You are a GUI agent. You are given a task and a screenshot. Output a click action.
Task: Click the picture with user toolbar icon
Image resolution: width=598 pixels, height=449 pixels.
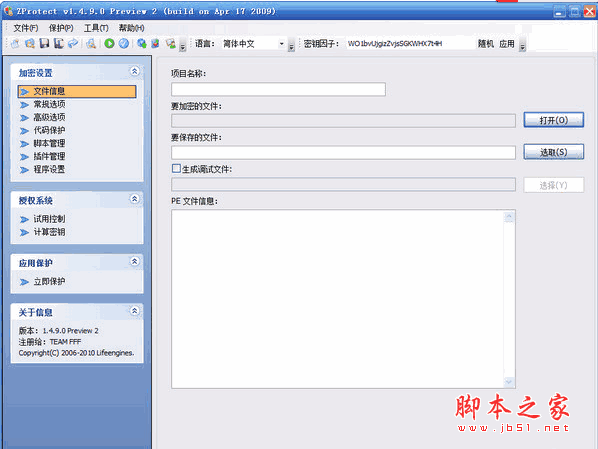[x=170, y=43]
